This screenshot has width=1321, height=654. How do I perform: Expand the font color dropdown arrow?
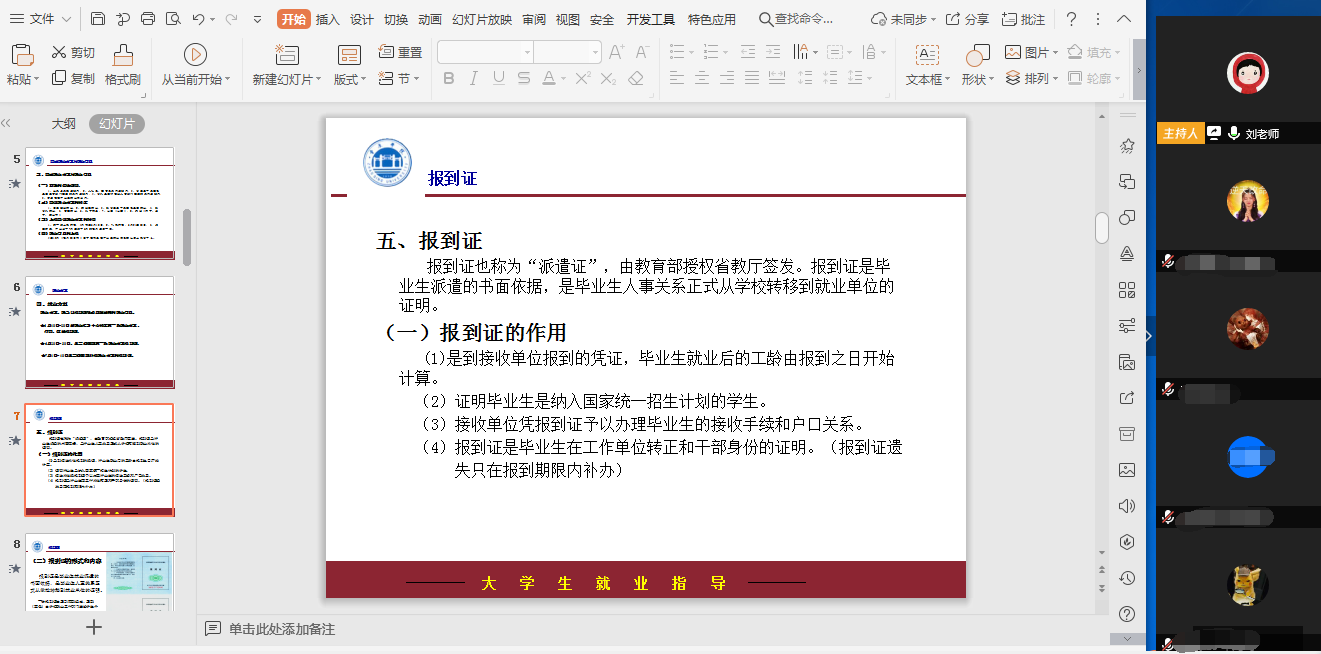pos(564,78)
